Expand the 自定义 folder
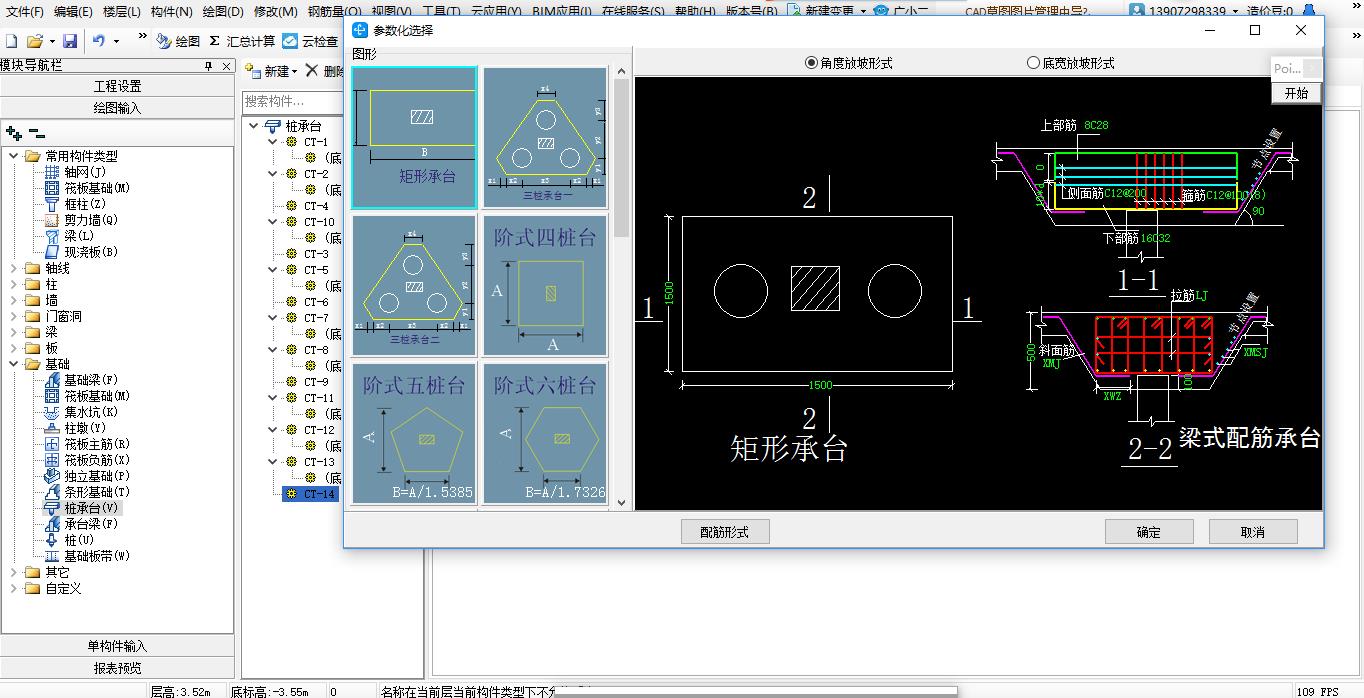 coord(13,588)
